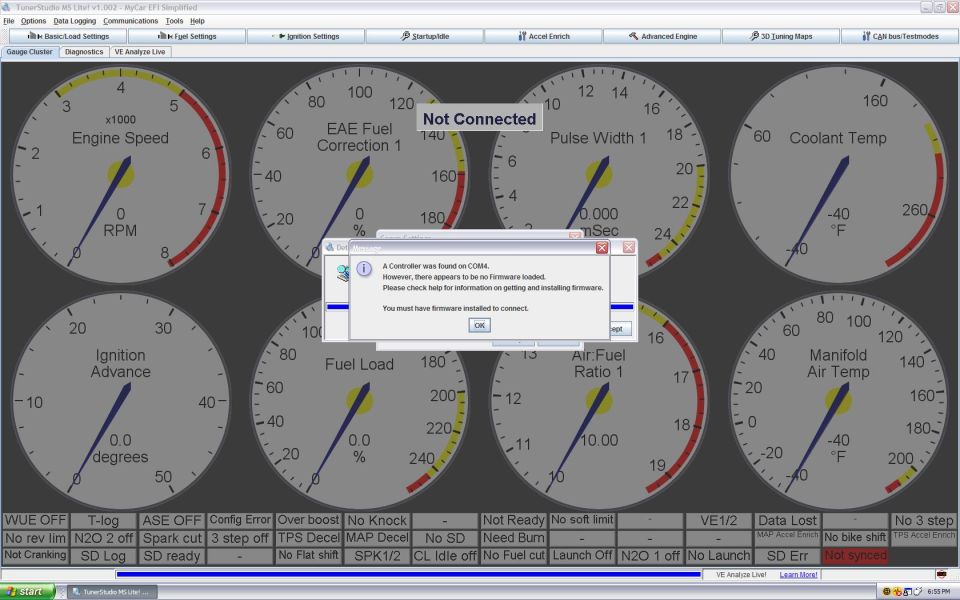Screen dimensions: 960x600
Task: Click the EAE Fuel Correction 1 gauge
Action: pos(359,175)
